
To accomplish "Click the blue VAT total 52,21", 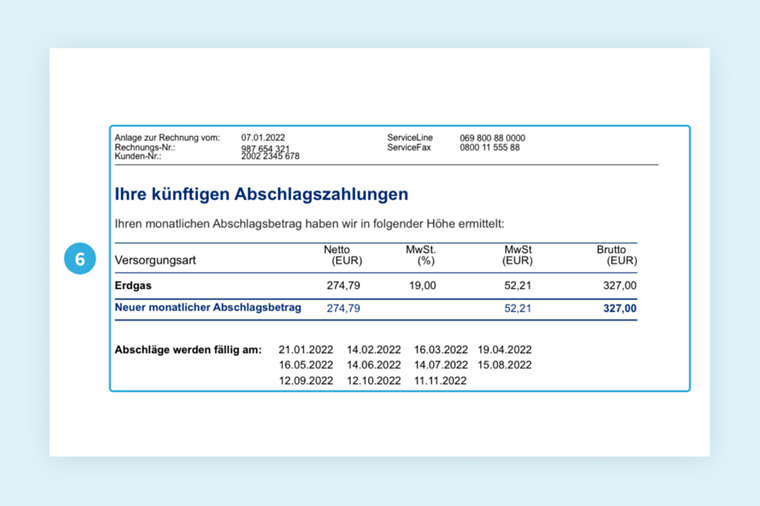I will [x=518, y=308].
